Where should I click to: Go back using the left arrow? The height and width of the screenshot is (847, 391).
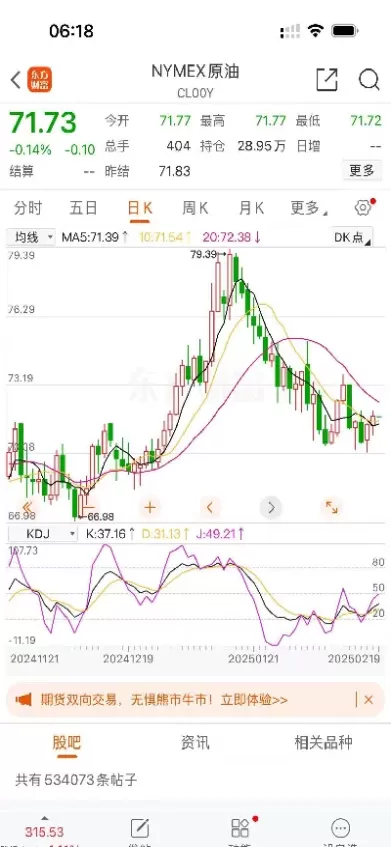point(16,80)
